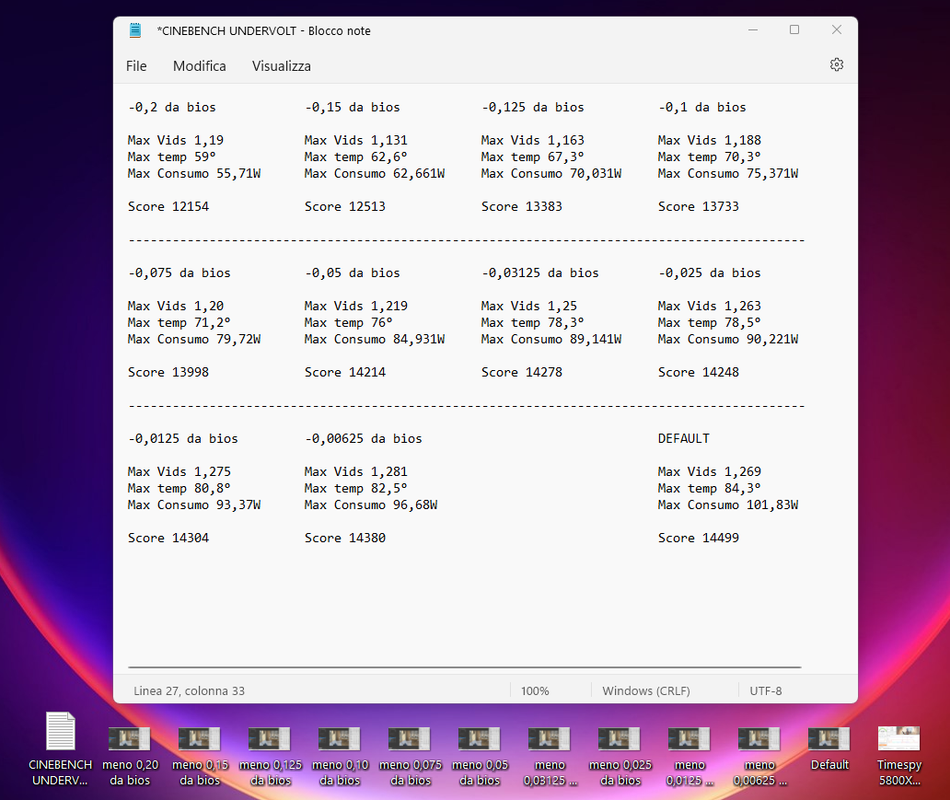This screenshot has width=950, height=800.
Task: Open the File menu in Blocco note
Action: [136, 66]
